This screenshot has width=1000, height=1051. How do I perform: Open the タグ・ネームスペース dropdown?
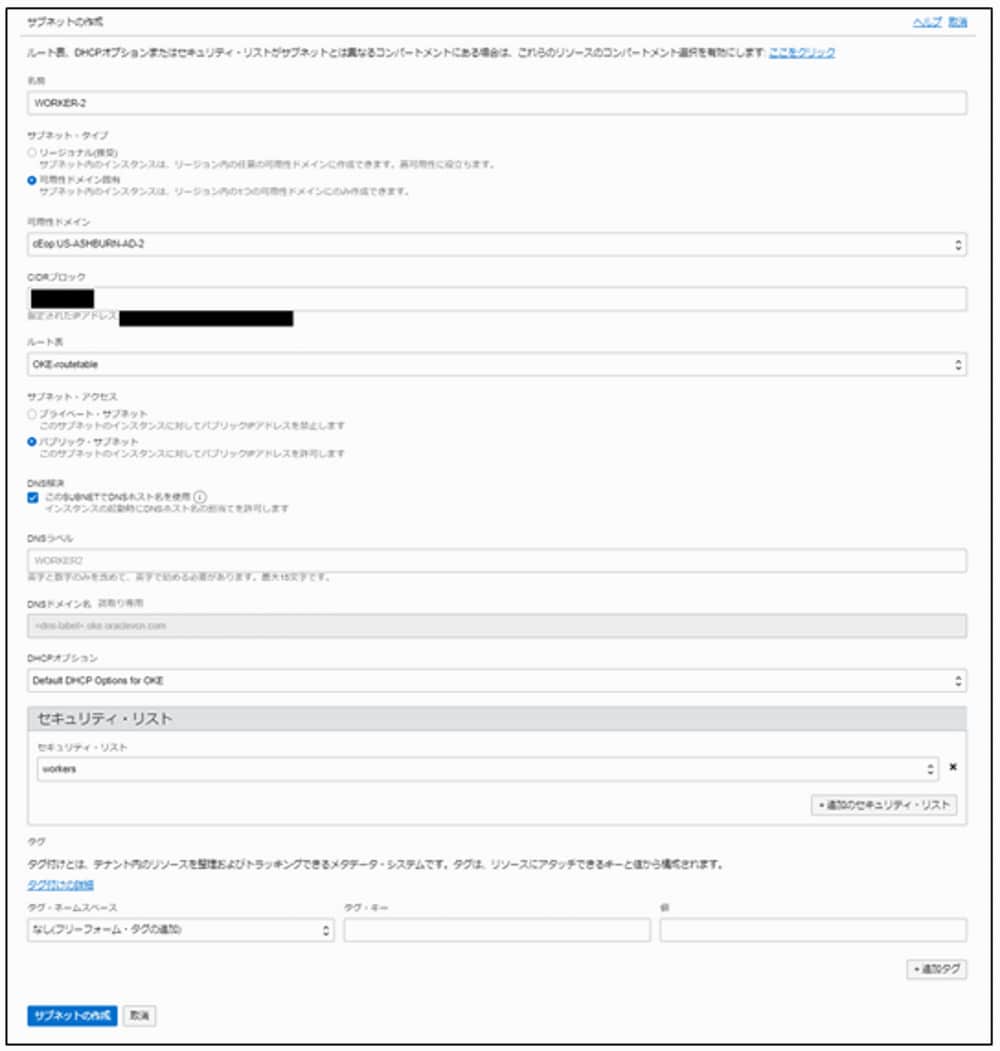pos(180,930)
